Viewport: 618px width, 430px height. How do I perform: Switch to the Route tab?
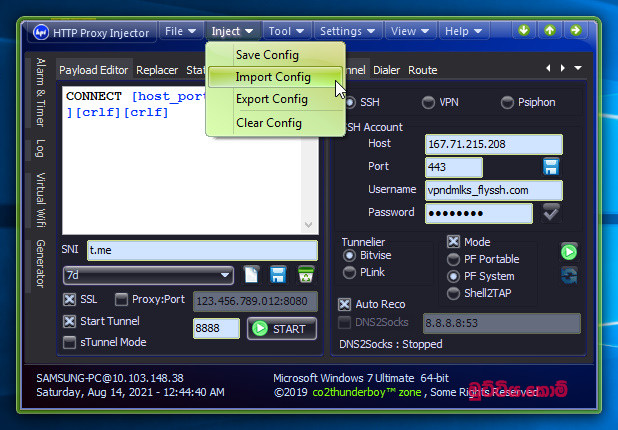(x=423, y=70)
